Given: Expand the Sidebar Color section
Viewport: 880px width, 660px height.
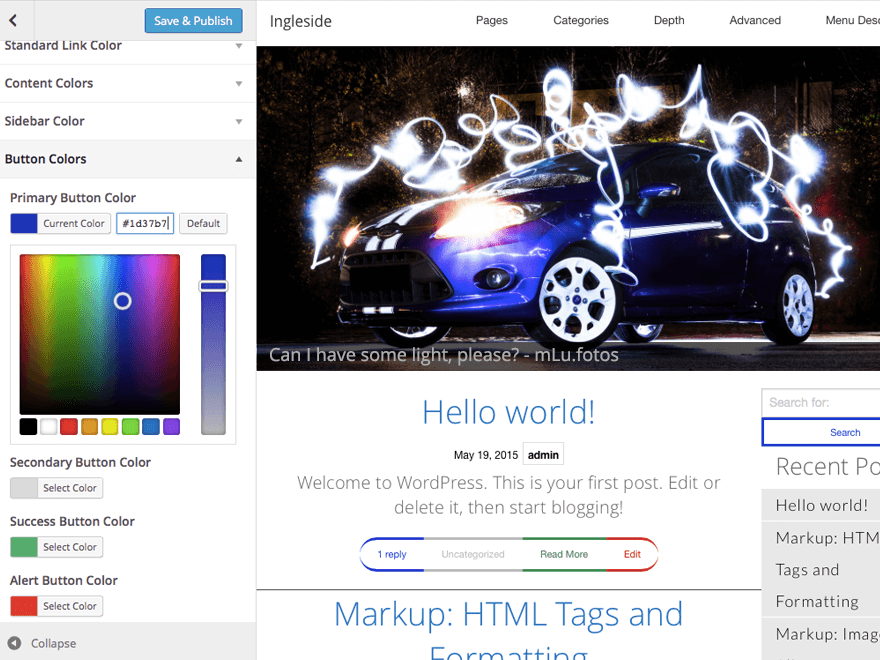Looking at the screenshot, I should (128, 121).
